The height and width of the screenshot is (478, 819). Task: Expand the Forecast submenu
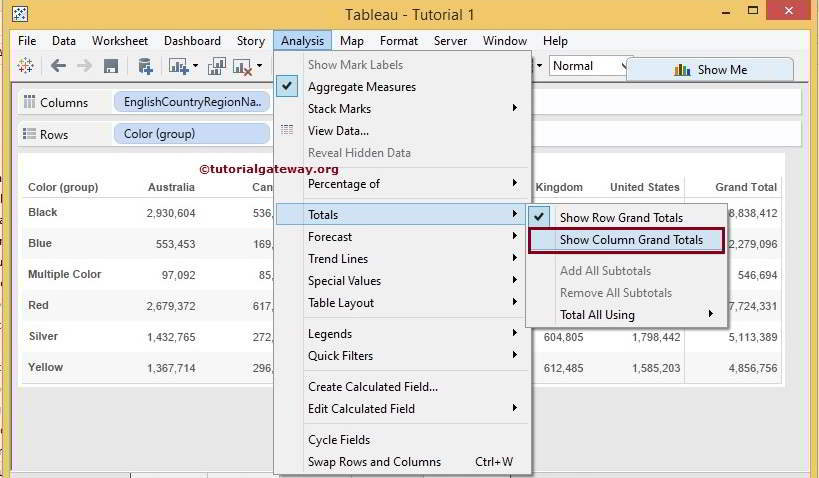[515, 236]
